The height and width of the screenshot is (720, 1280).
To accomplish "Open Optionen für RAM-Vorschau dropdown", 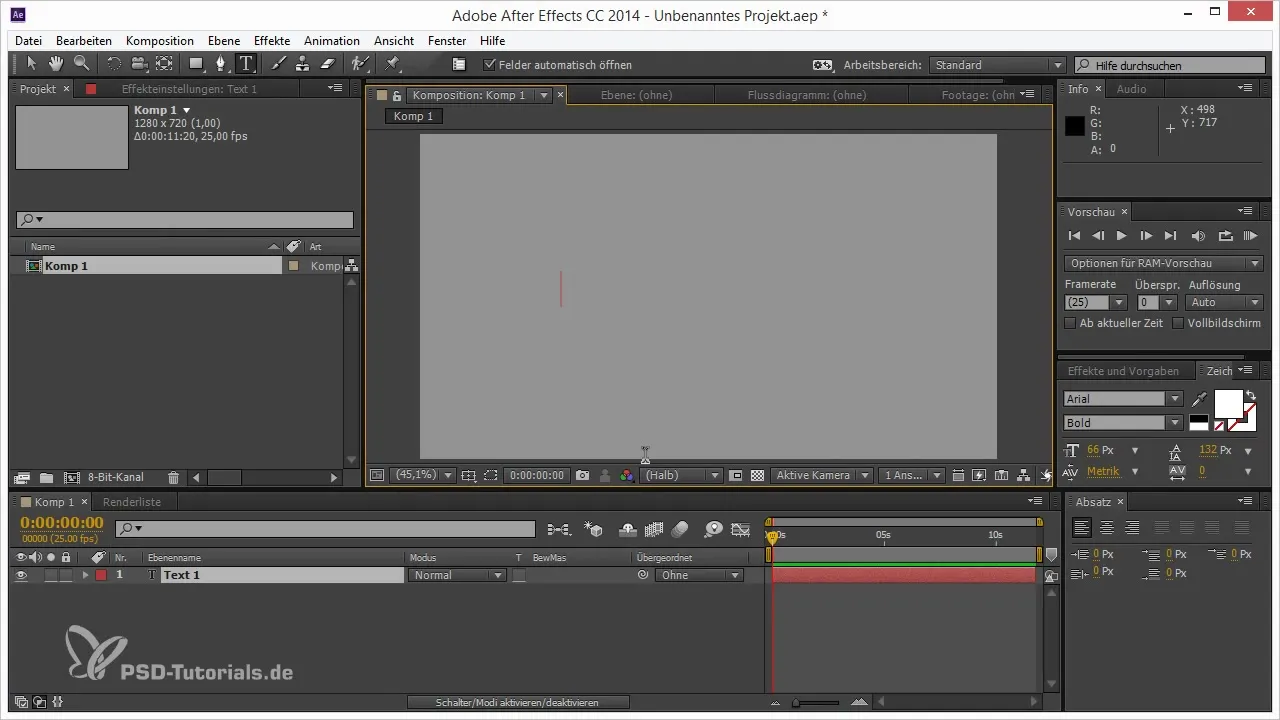I will click(x=1164, y=263).
